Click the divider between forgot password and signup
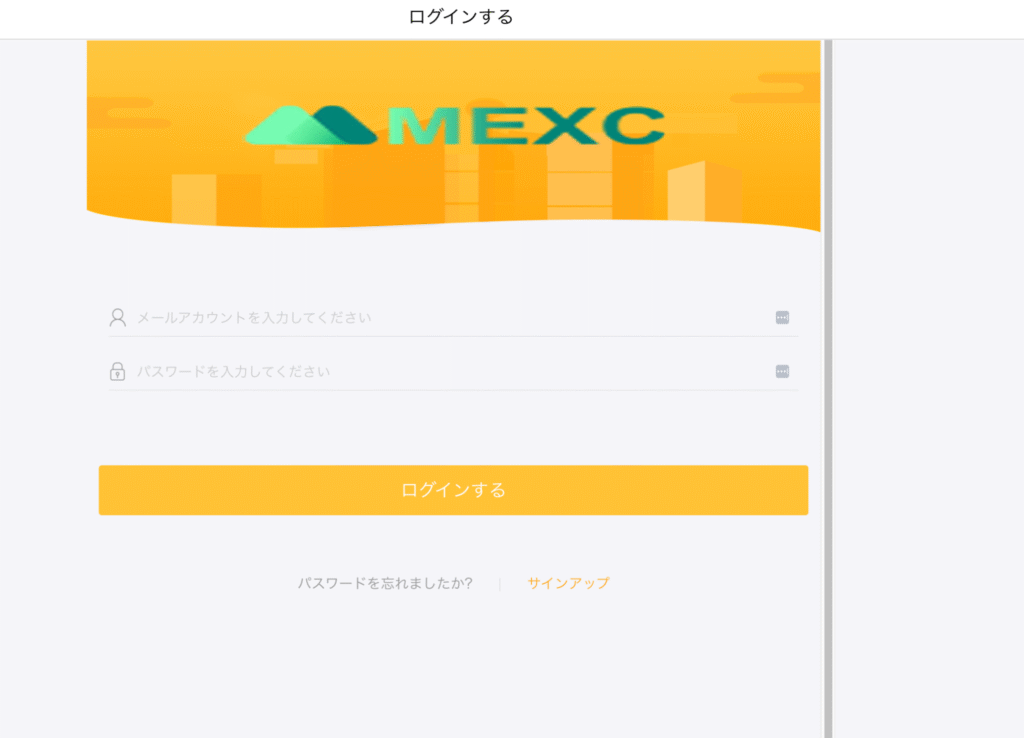Viewport: 1024px width, 738px height. 500,584
